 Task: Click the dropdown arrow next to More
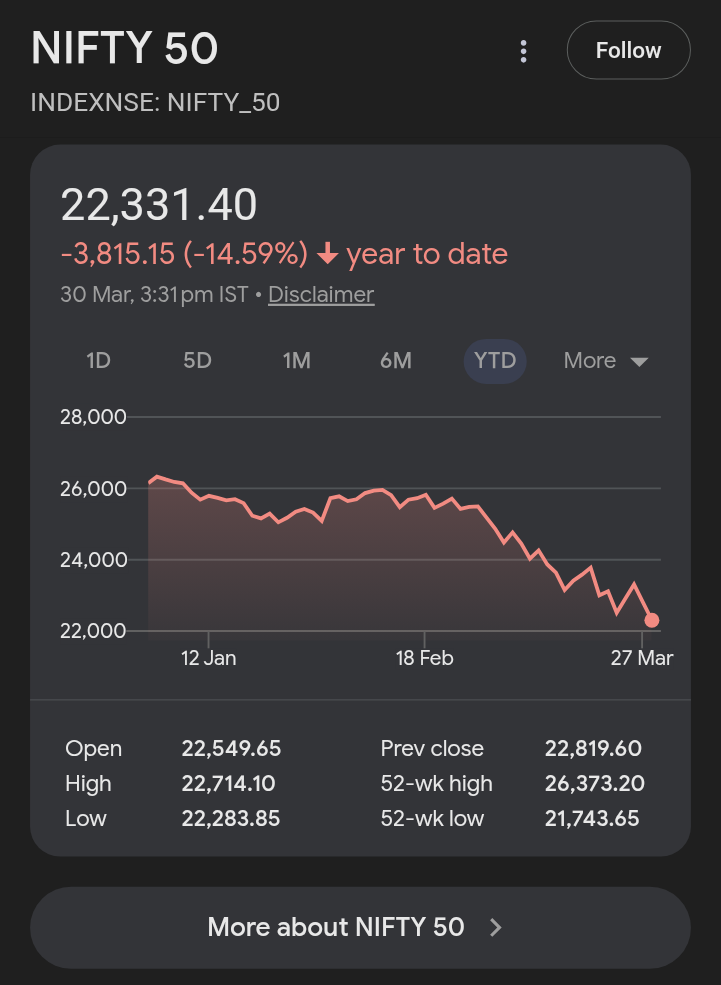(639, 362)
